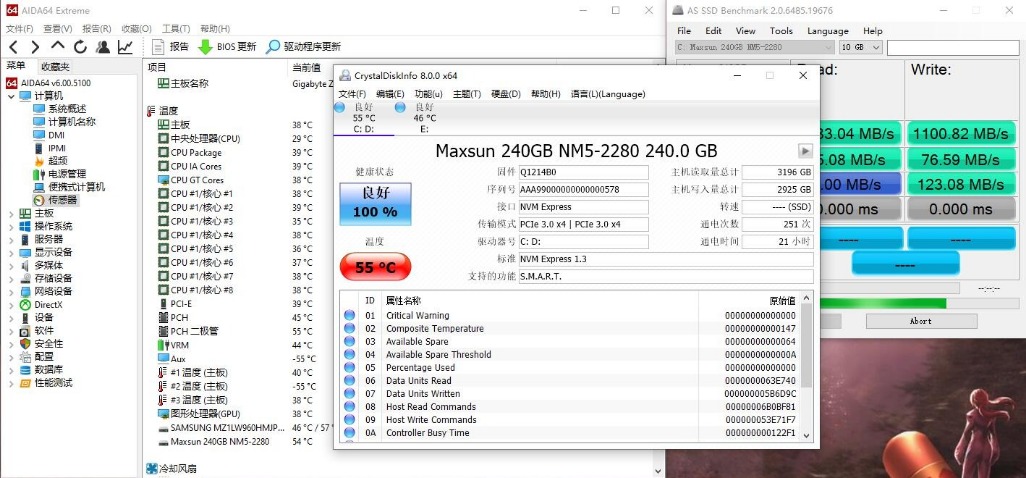
Task: Expand the 显示设备 tree node
Action: tap(11, 252)
